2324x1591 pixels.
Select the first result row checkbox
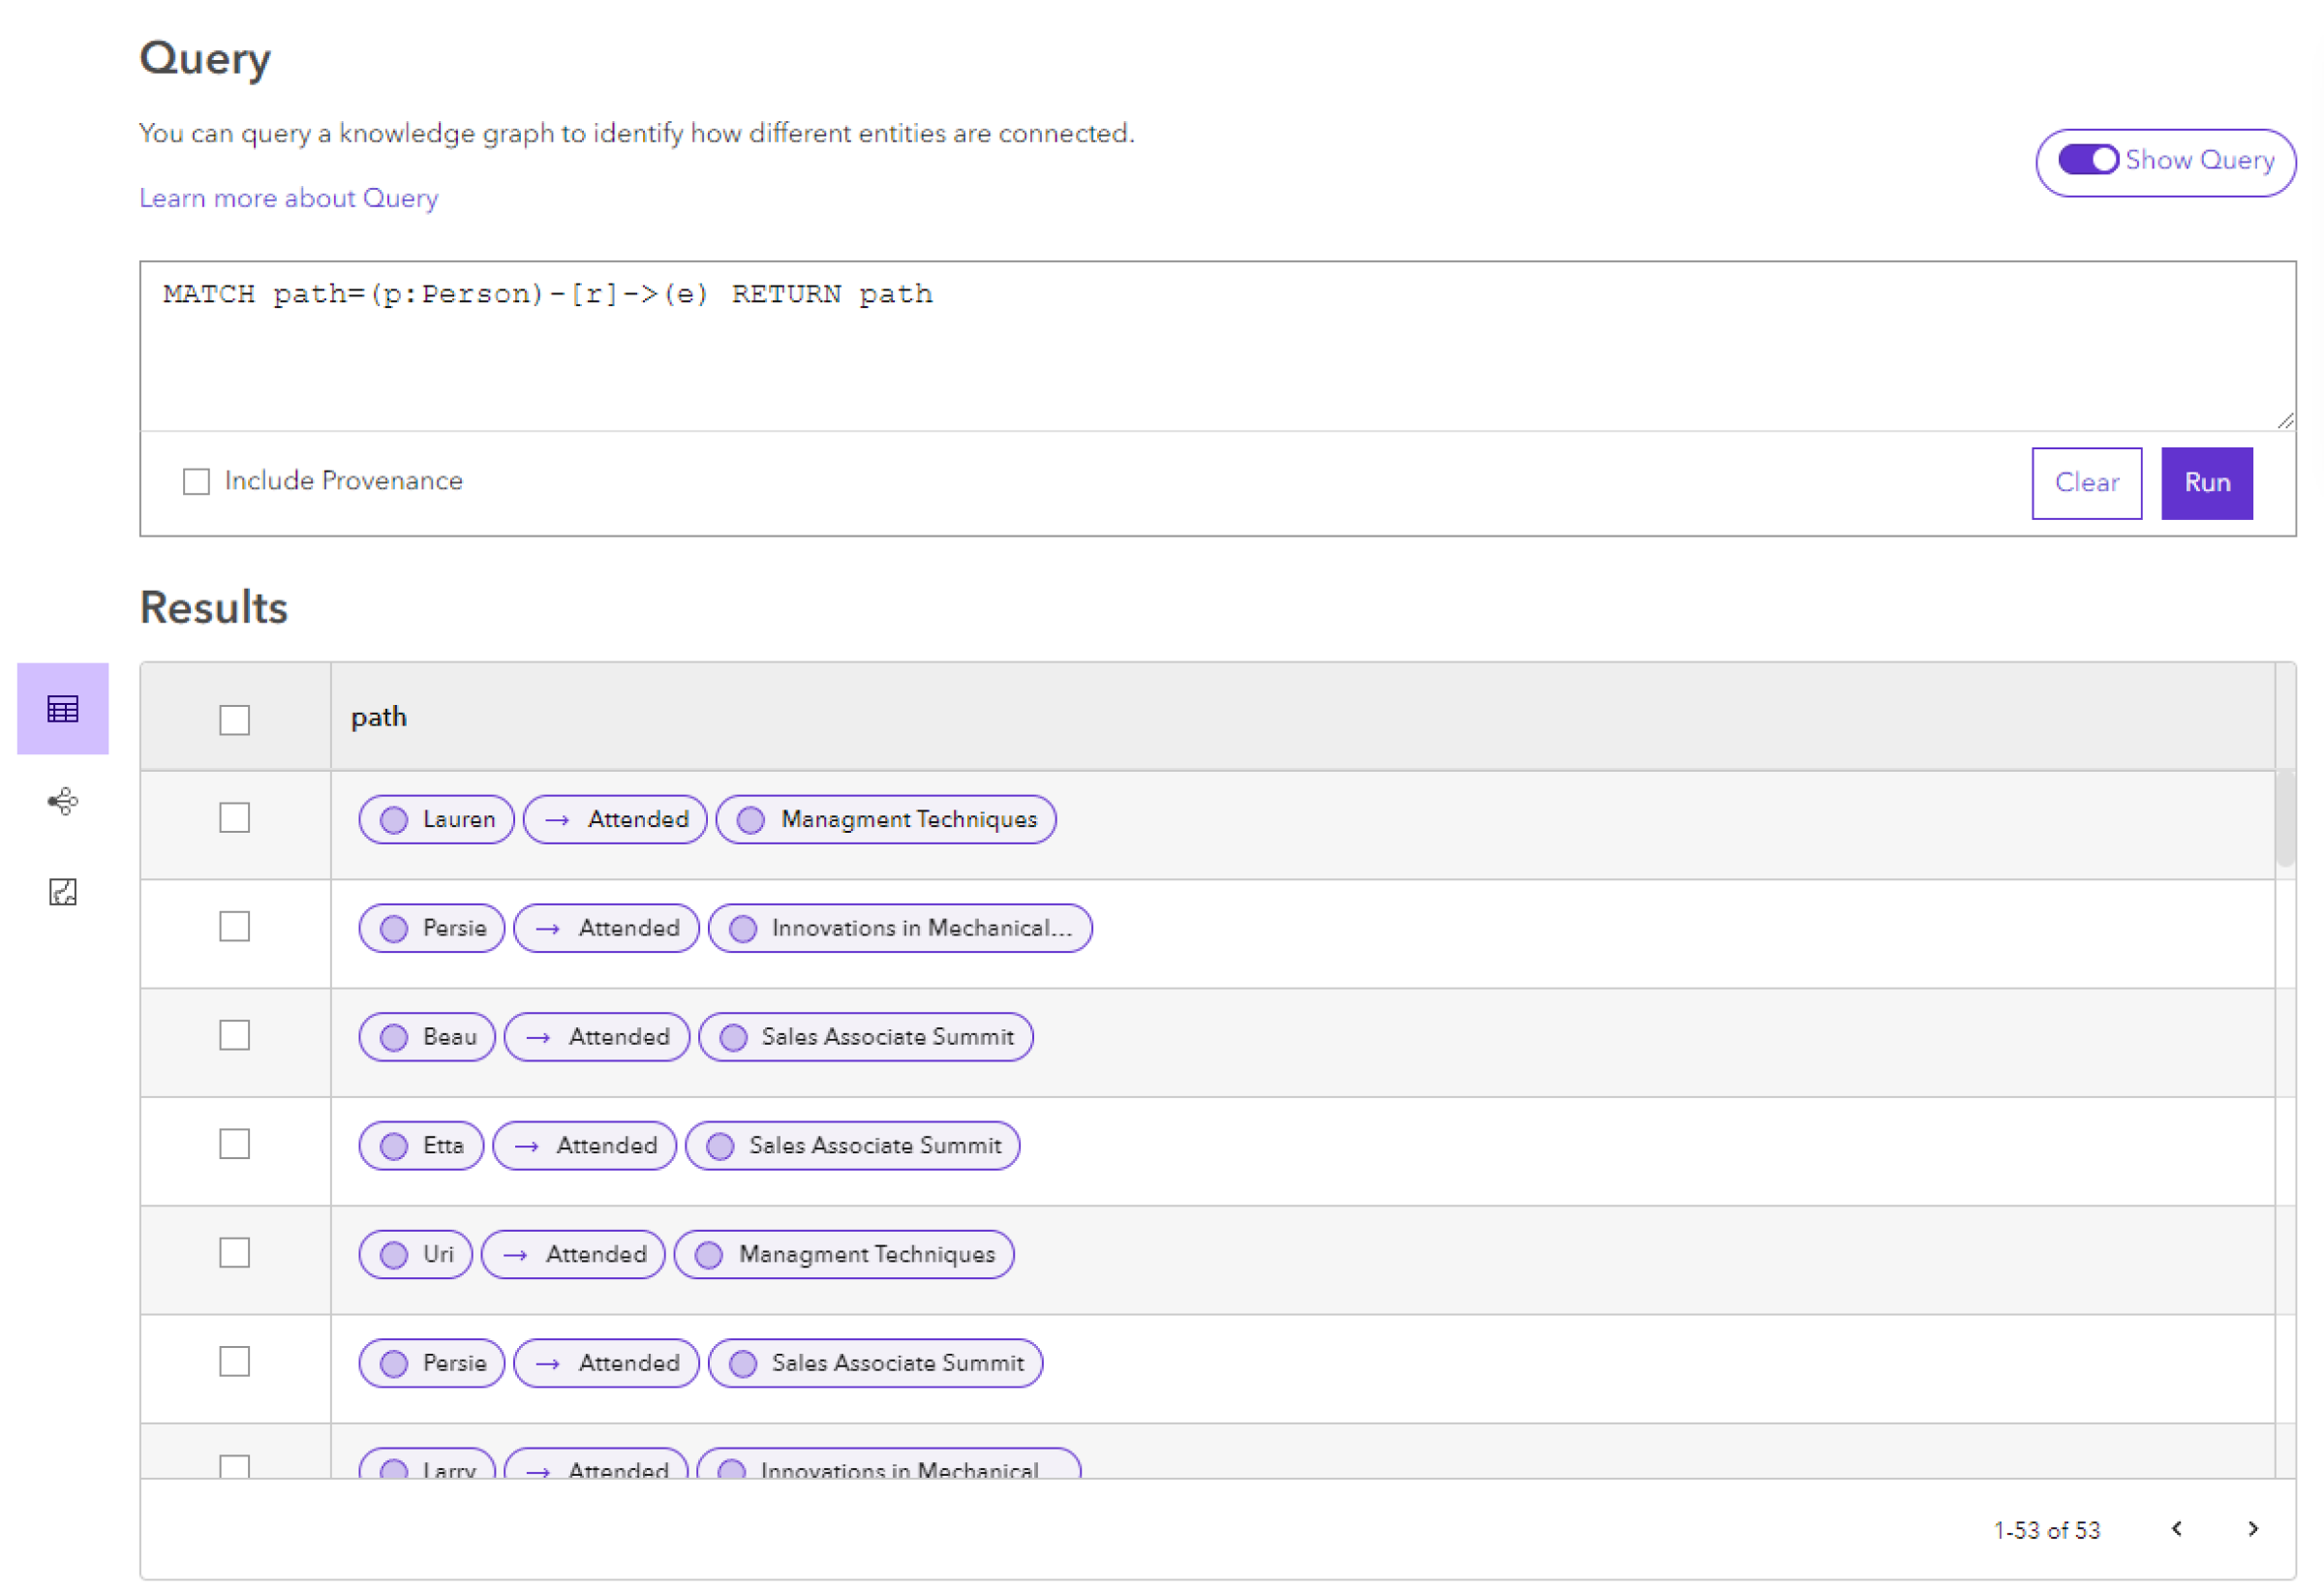click(235, 817)
